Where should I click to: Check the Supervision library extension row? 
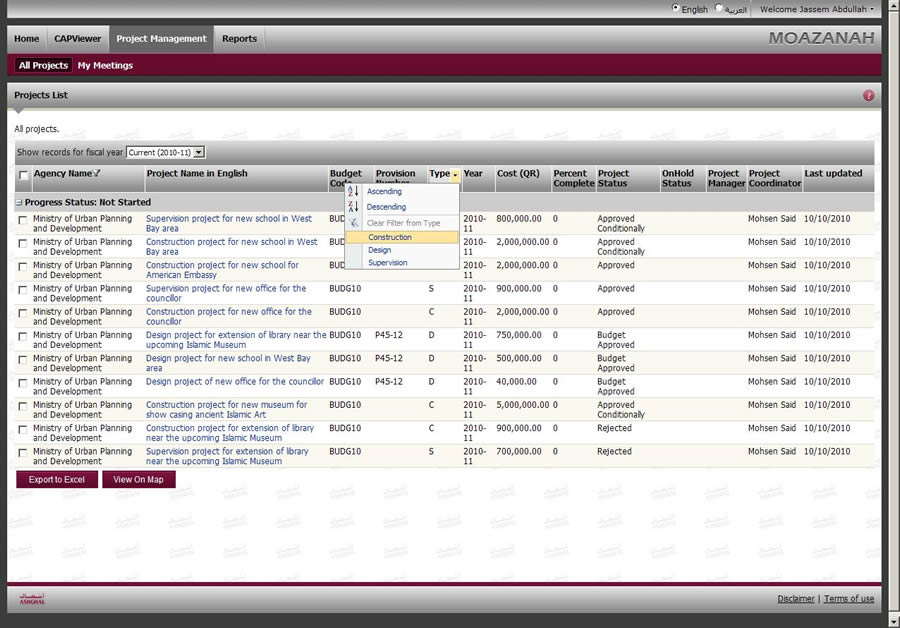coord(22,452)
